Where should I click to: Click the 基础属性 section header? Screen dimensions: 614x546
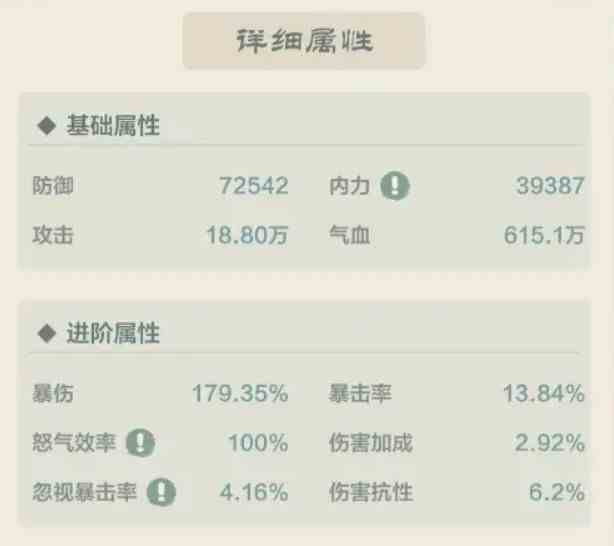(x=113, y=125)
